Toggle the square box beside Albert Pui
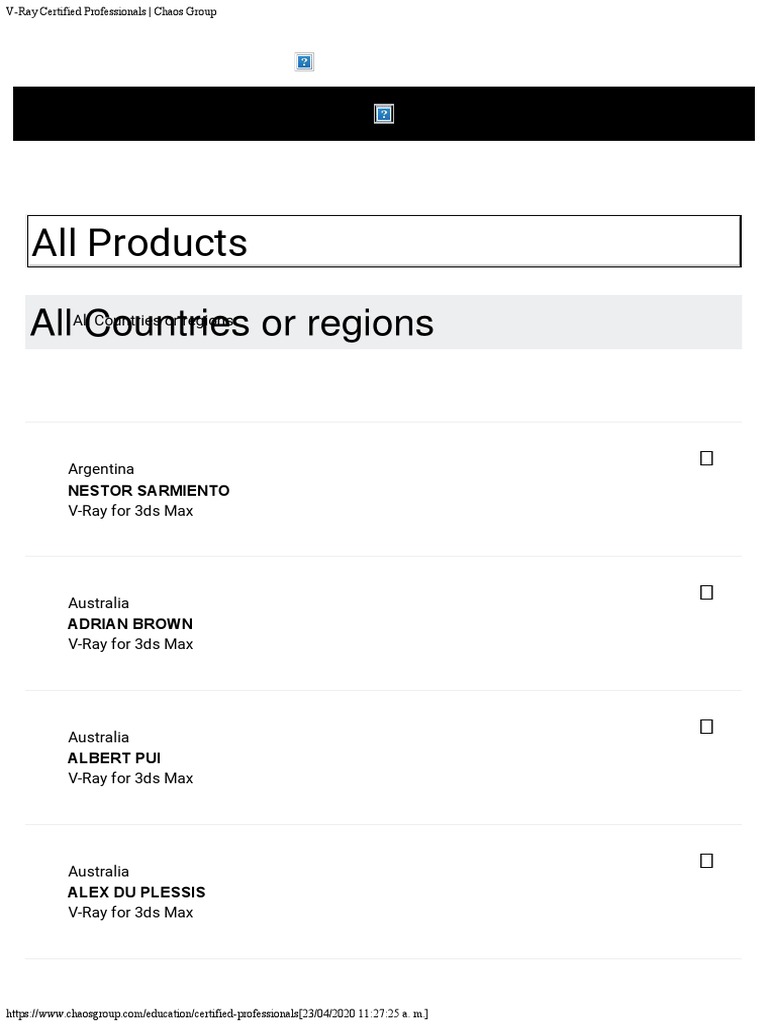 pyautogui.click(x=706, y=726)
